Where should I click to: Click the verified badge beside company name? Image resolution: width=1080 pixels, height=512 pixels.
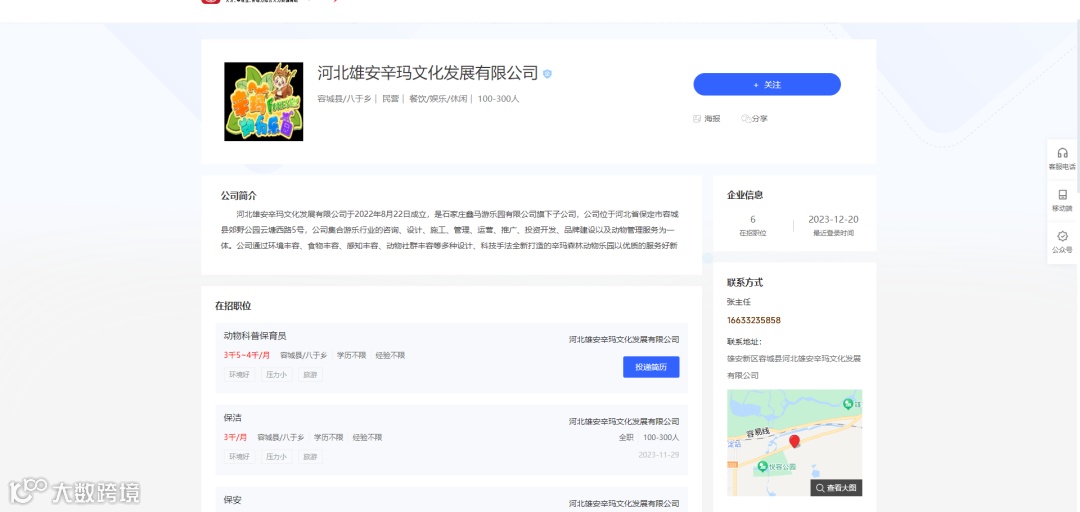tap(547, 73)
